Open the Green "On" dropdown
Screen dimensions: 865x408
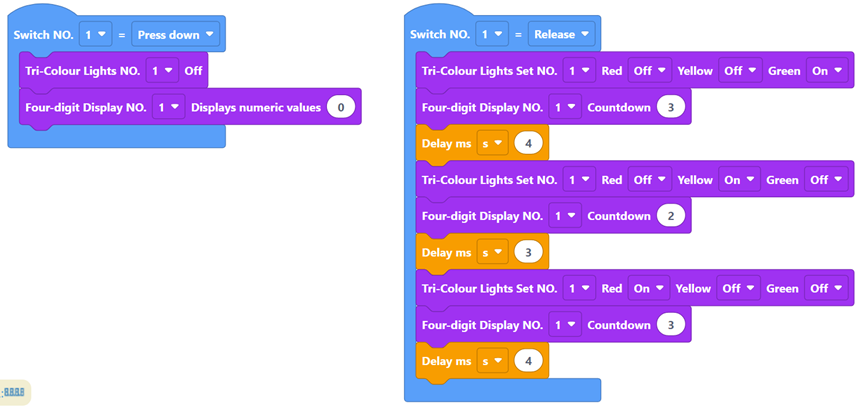tap(826, 71)
